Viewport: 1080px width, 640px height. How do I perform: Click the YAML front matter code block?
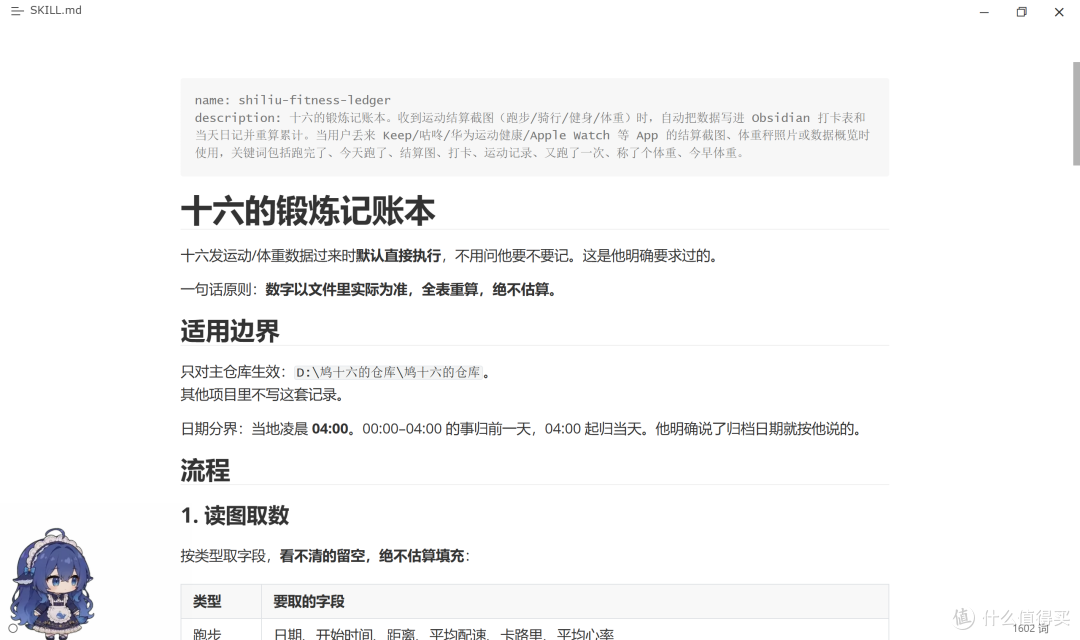[x=534, y=127]
